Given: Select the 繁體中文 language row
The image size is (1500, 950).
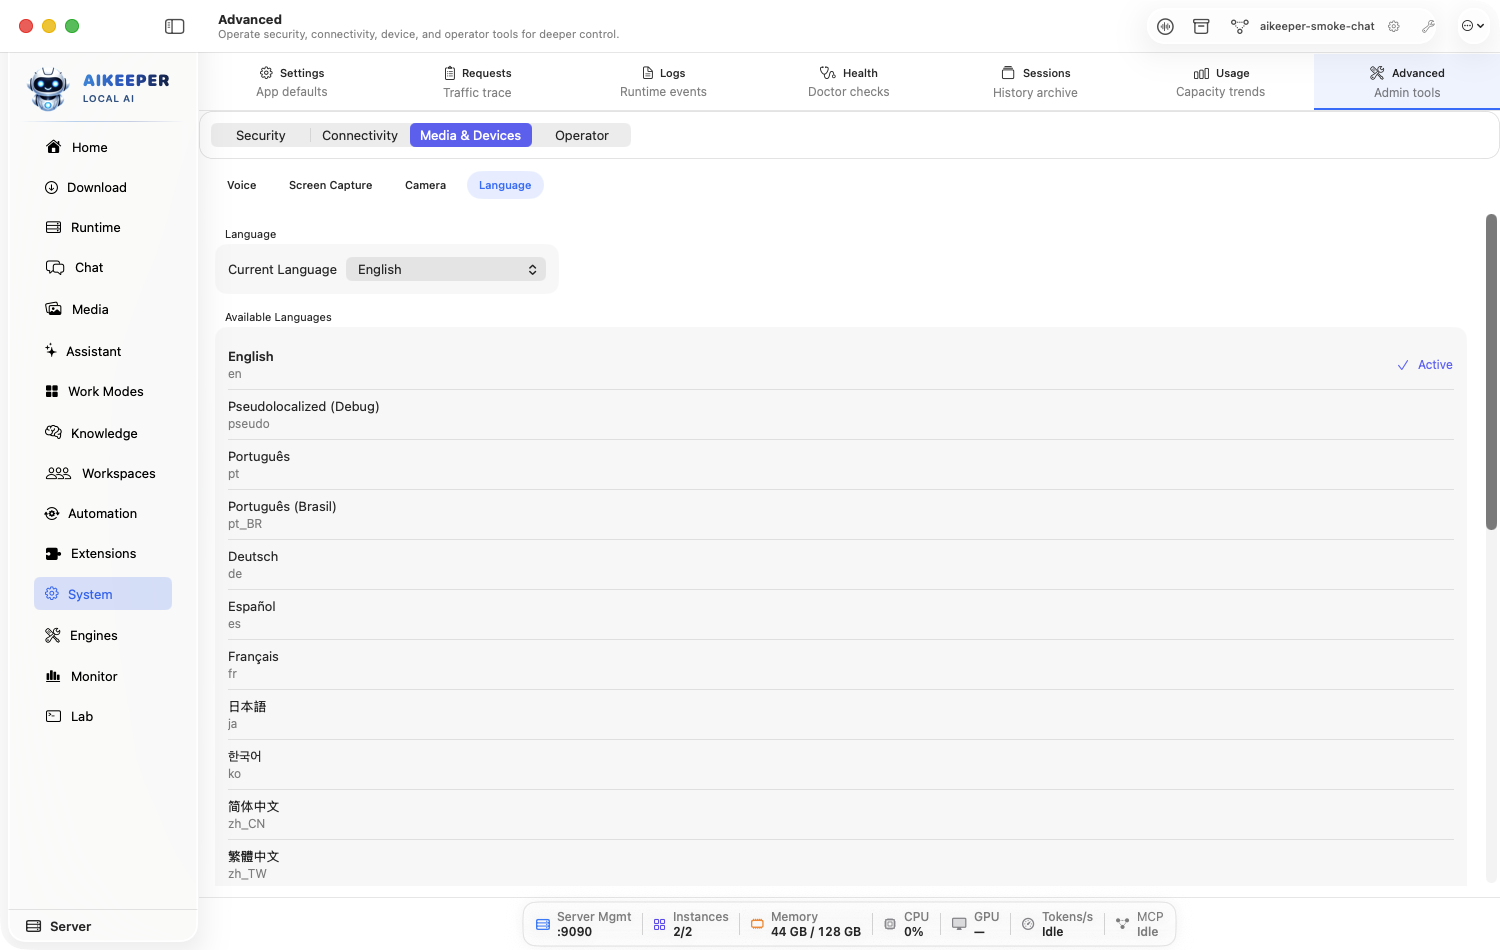Looking at the screenshot, I should click(x=840, y=863).
